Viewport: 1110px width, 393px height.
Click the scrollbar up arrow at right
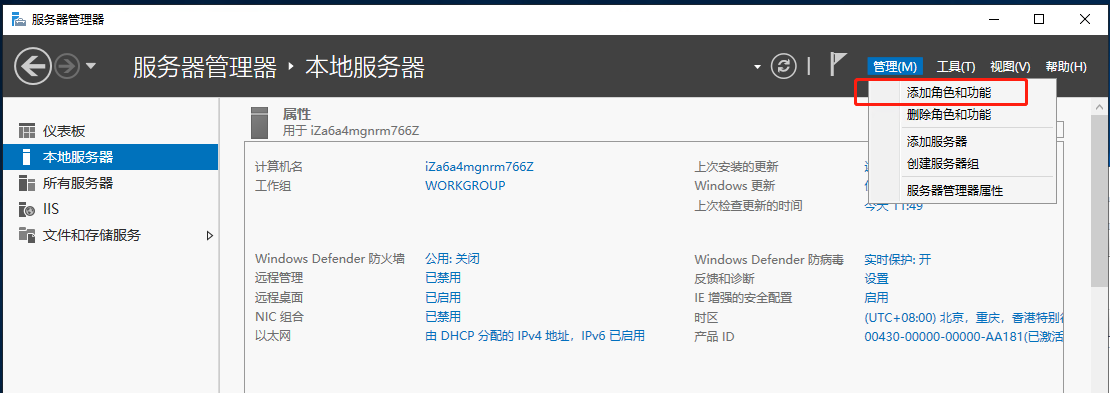(x=1100, y=106)
